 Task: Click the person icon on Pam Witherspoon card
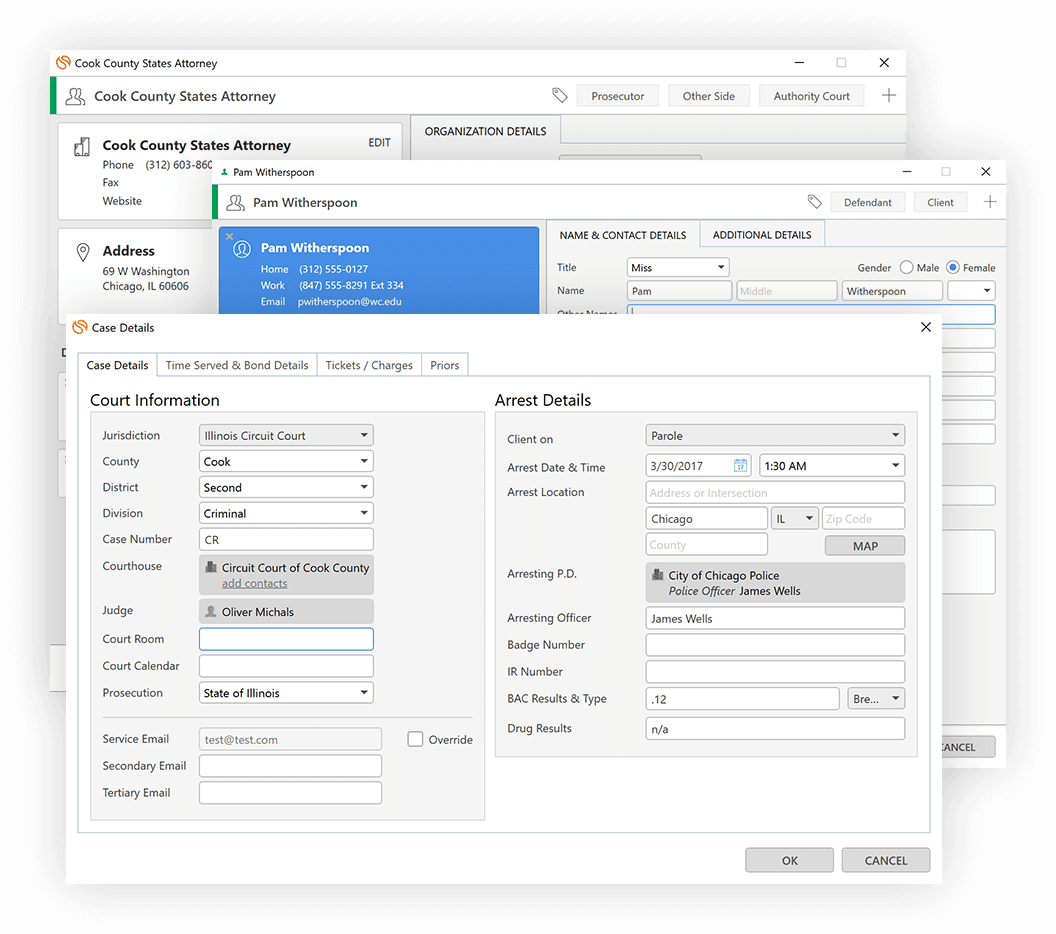241,249
